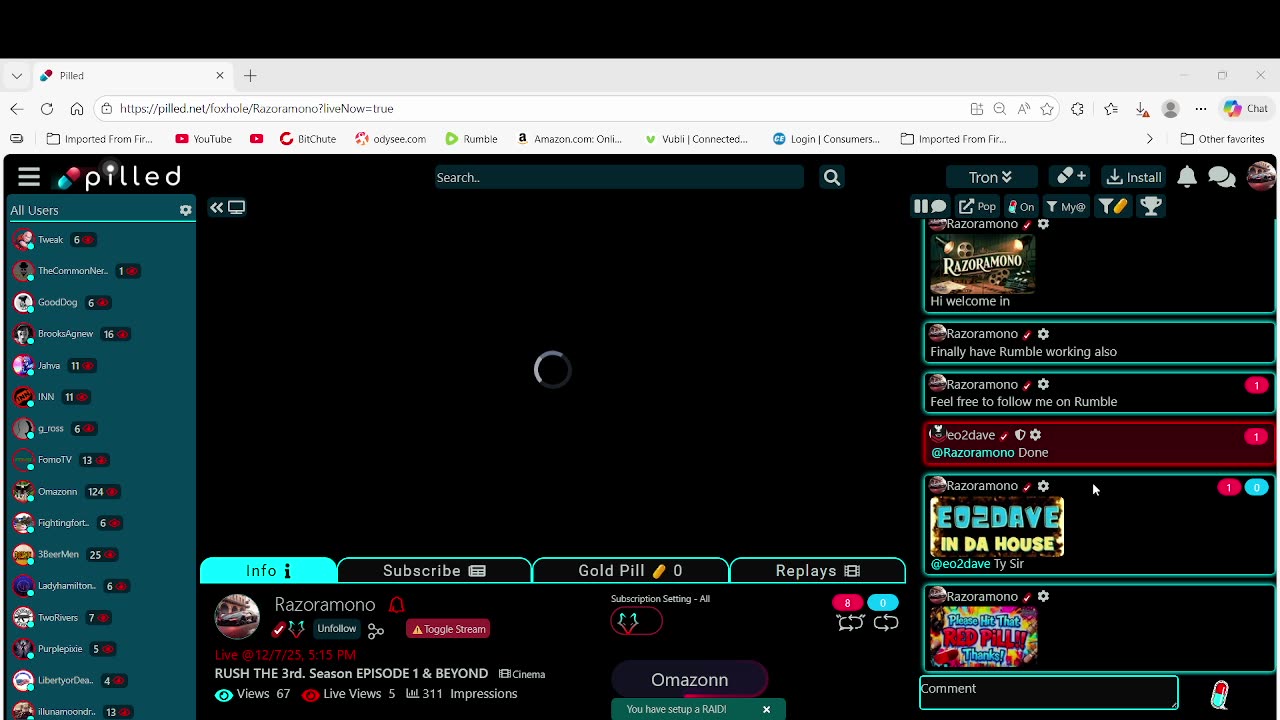The width and height of the screenshot is (1280, 720).
Task: Click the @Razoramono mention in chat
Action: (972, 453)
